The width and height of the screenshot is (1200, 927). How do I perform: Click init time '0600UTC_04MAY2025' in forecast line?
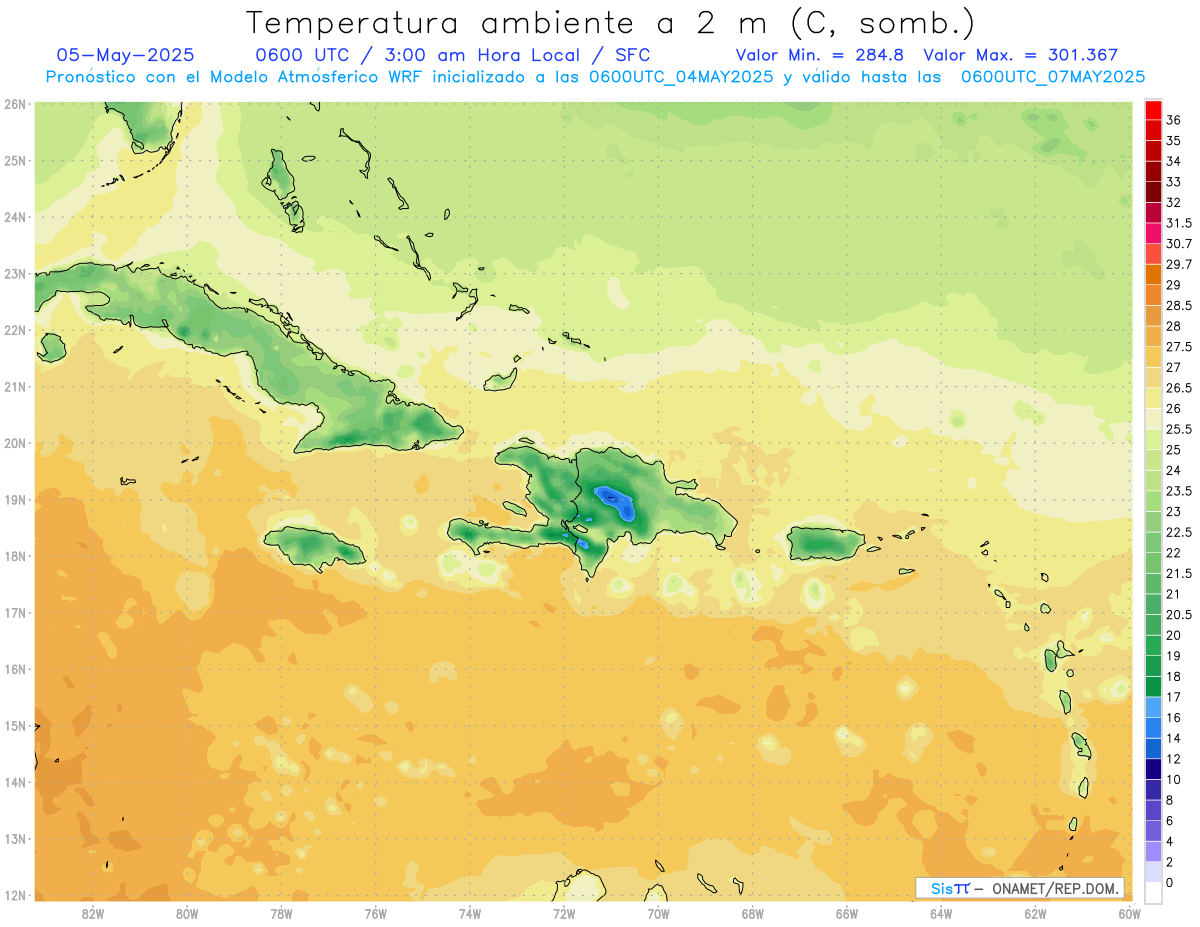click(681, 77)
